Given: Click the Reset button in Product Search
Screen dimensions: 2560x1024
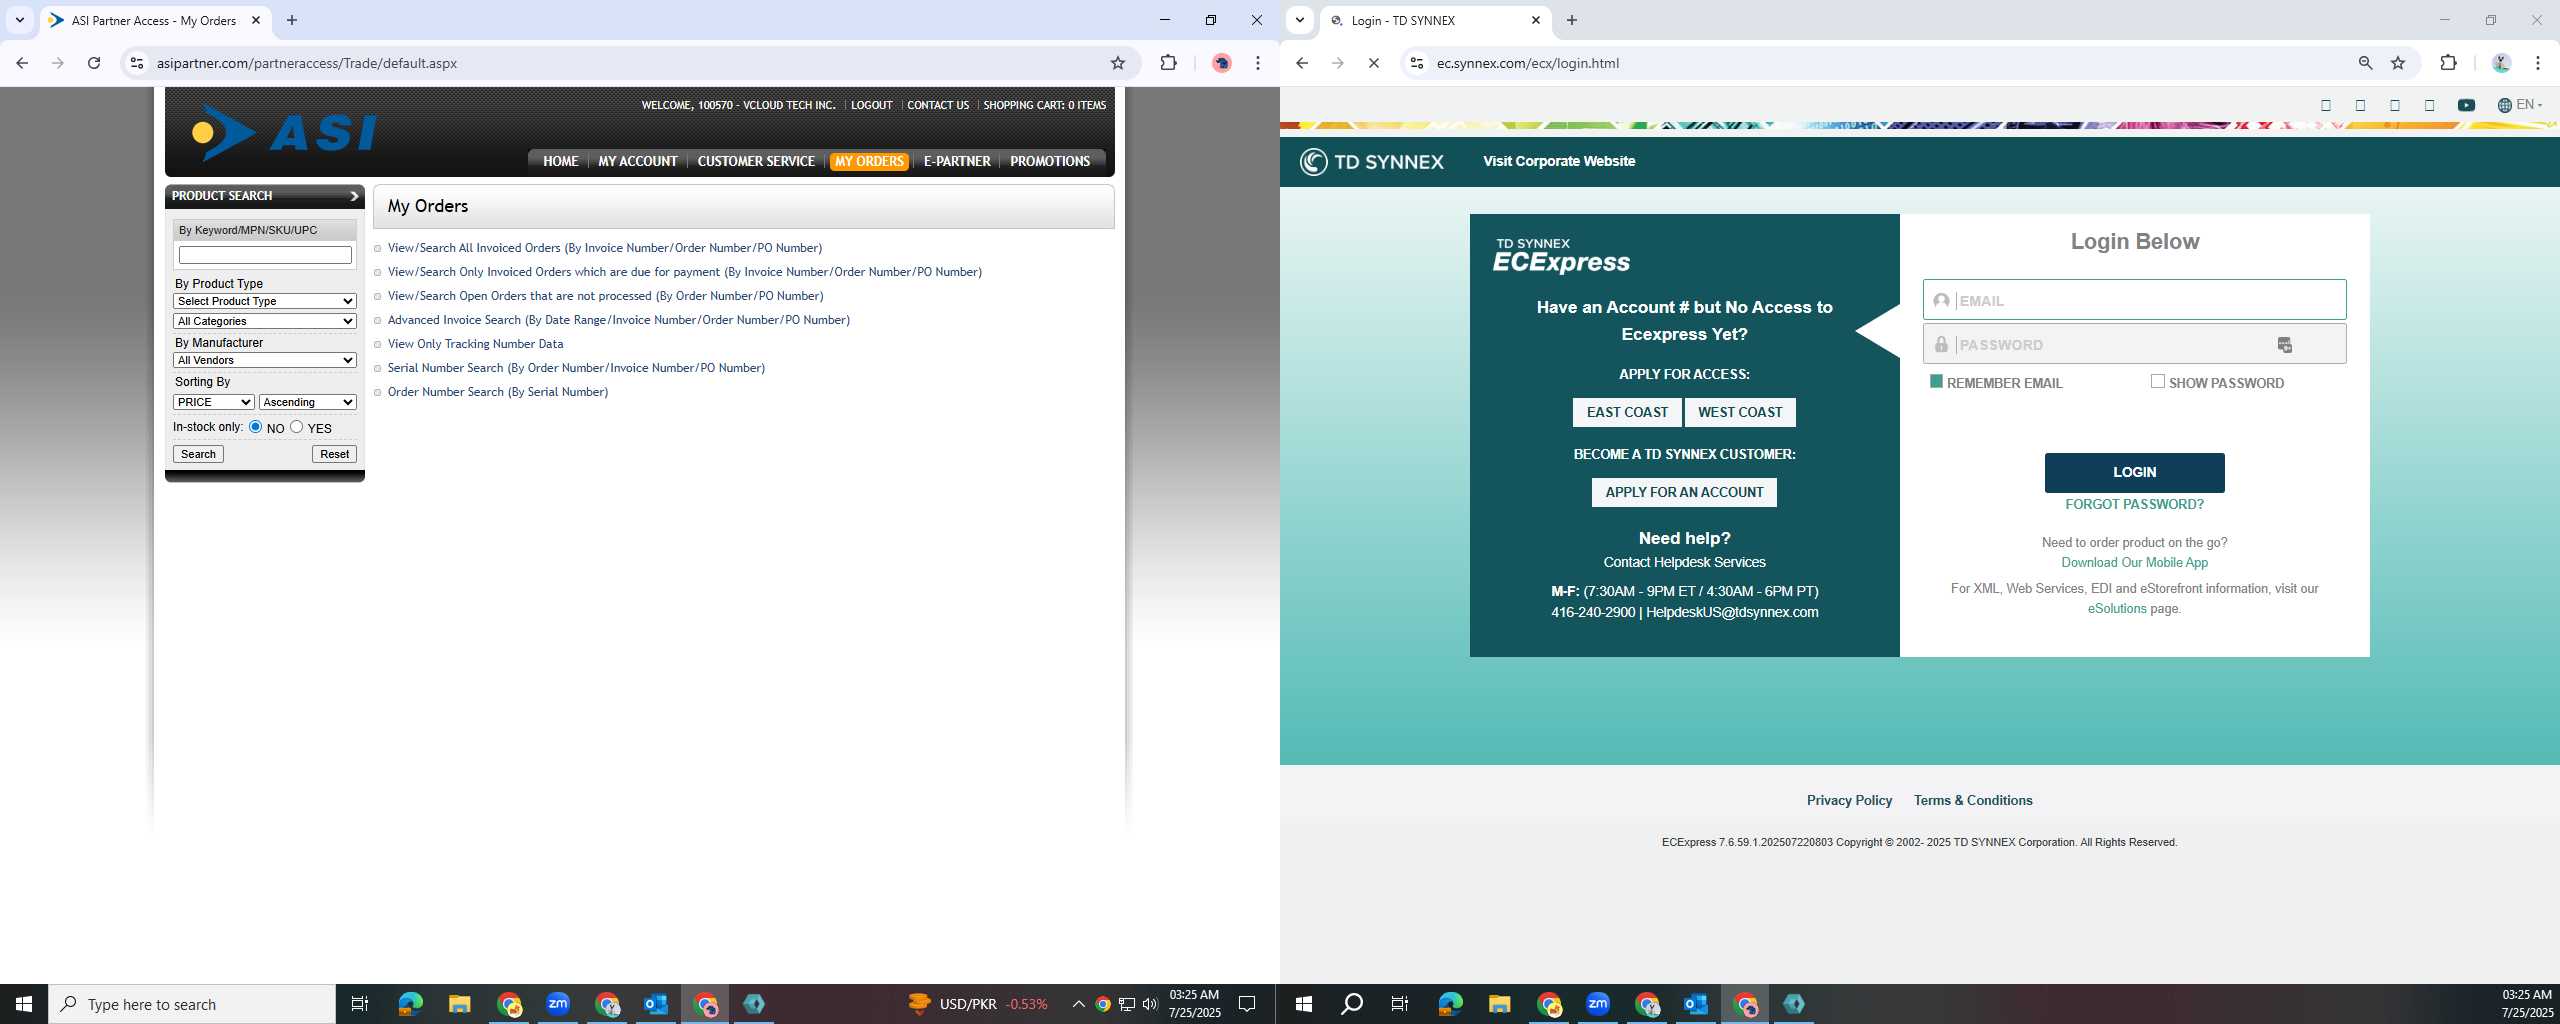Looking at the screenshot, I should click(x=334, y=454).
